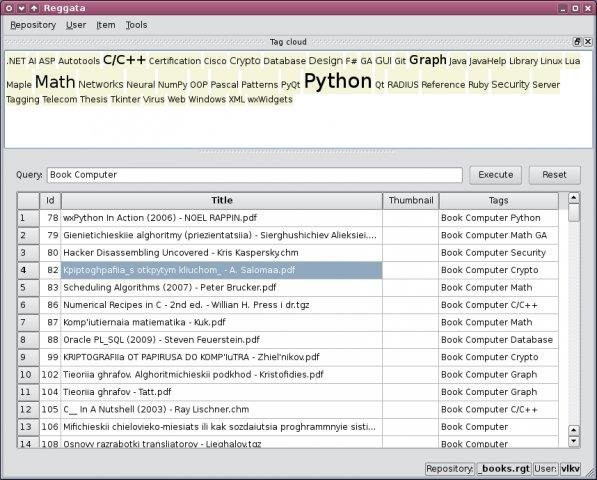The image size is (597, 480).
Task: Select 'Oracle PL_SQL (2009)' title cell
Action: [222, 340]
